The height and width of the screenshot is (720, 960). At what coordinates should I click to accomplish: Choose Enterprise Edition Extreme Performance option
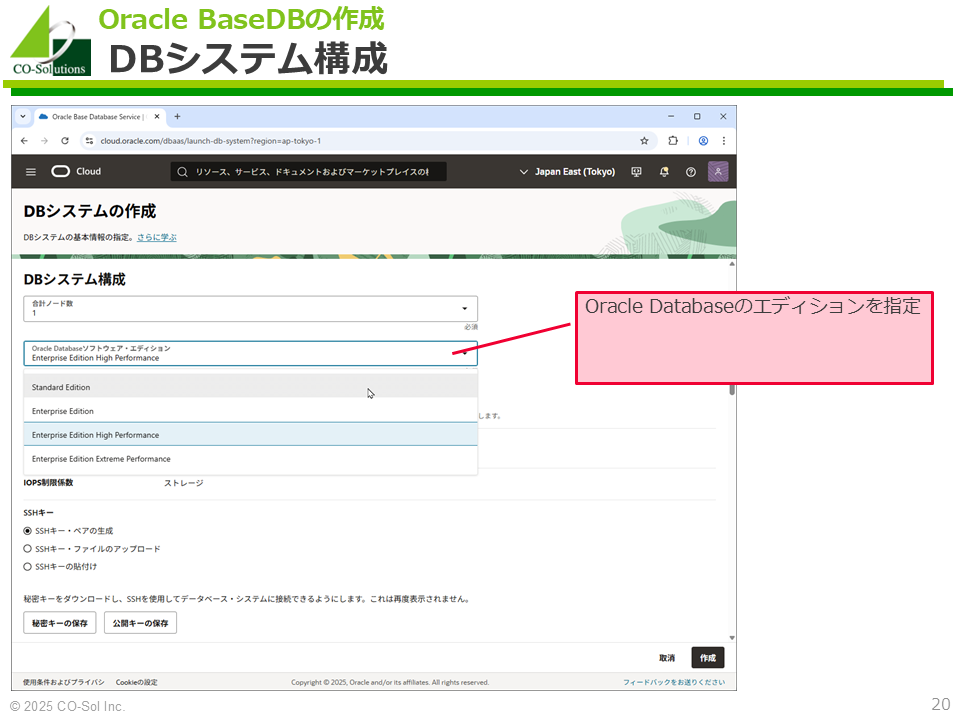pos(250,459)
